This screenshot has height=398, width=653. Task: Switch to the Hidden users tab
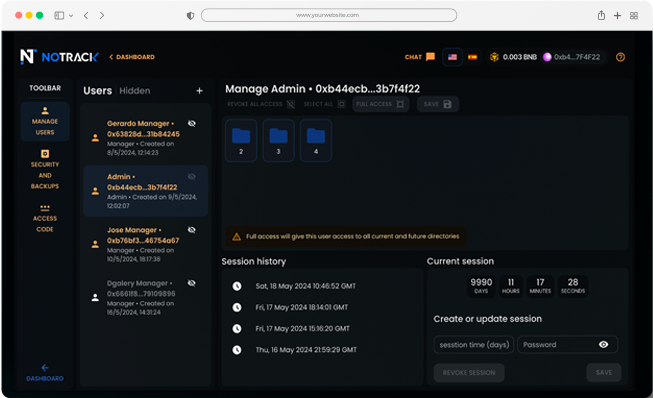click(x=135, y=91)
